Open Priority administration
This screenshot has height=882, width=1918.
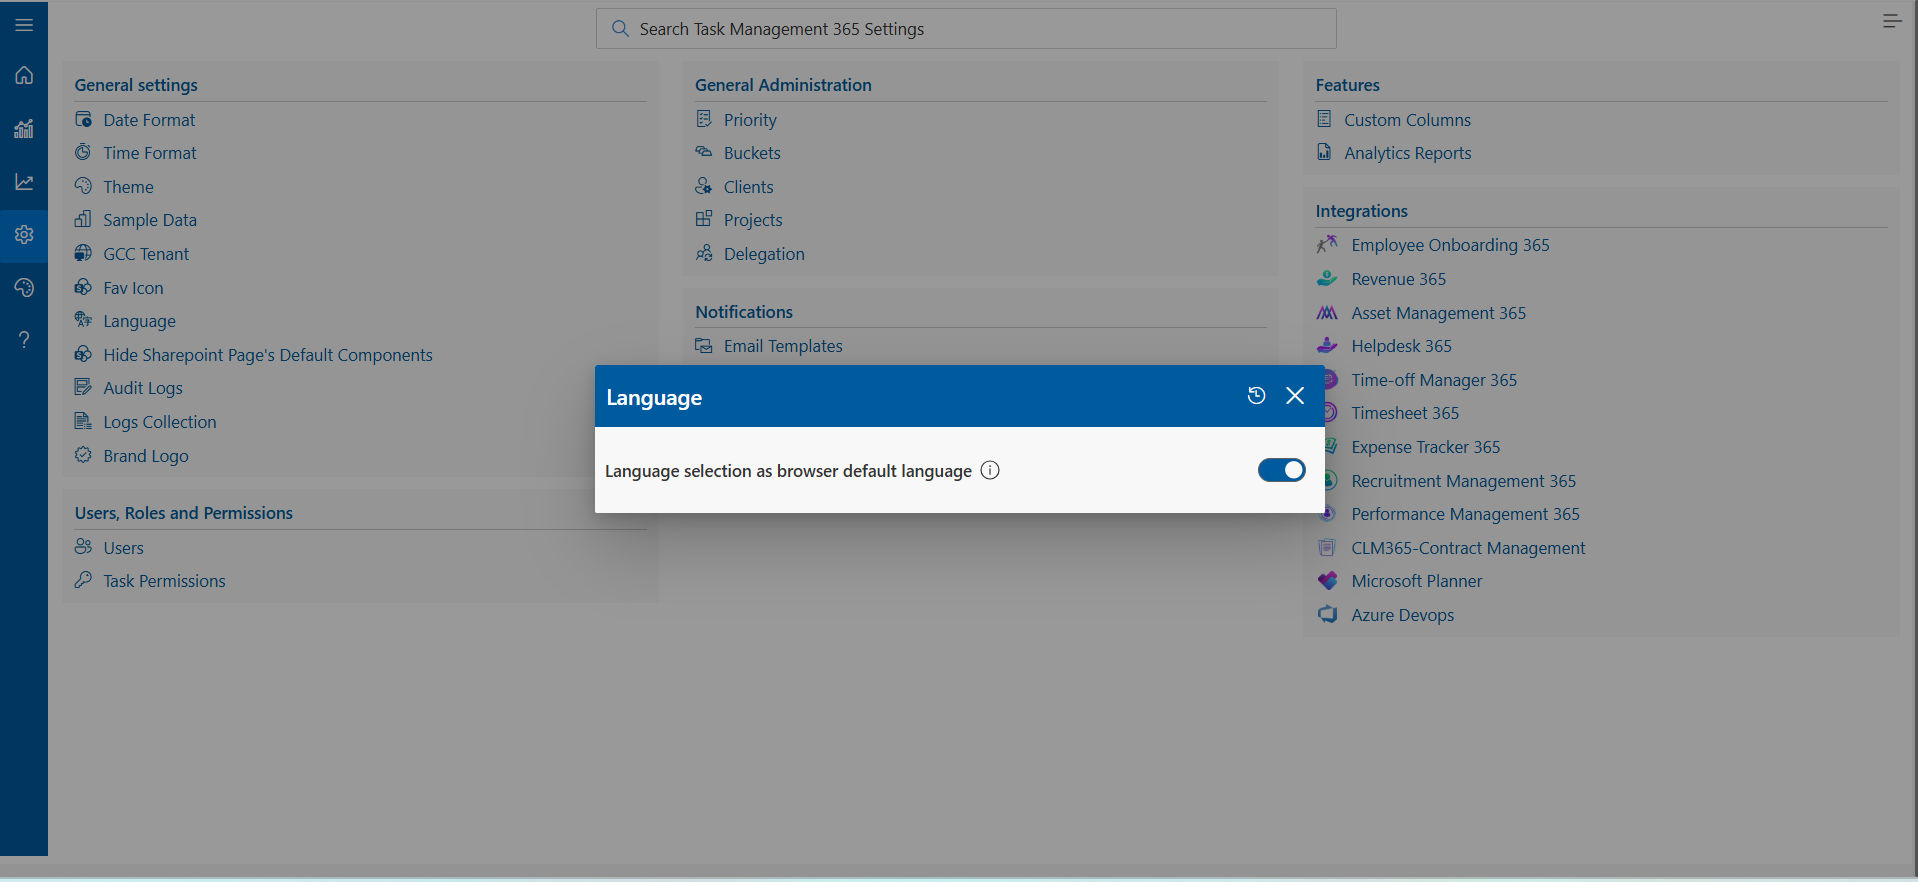(x=750, y=120)
